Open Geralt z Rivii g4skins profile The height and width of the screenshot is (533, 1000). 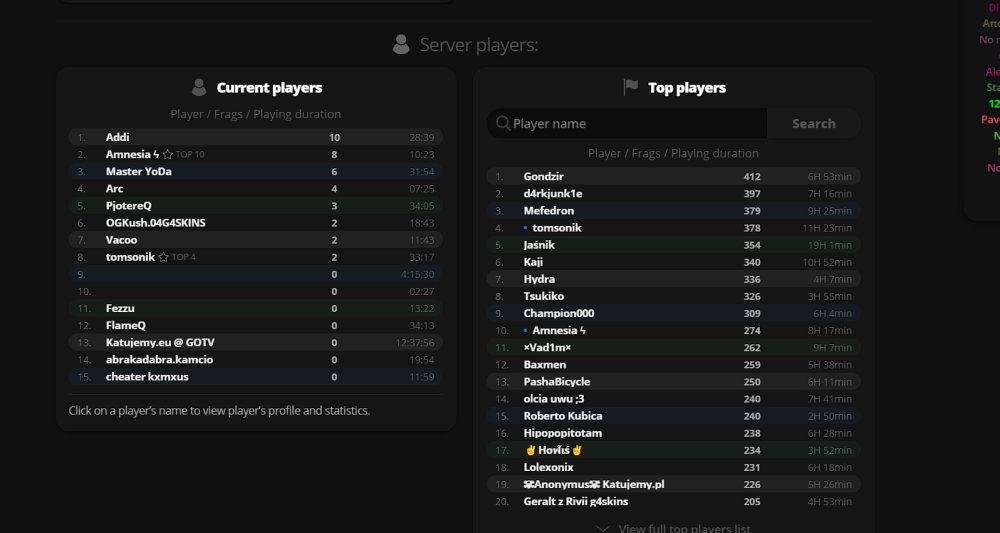[x=576, y=501]
